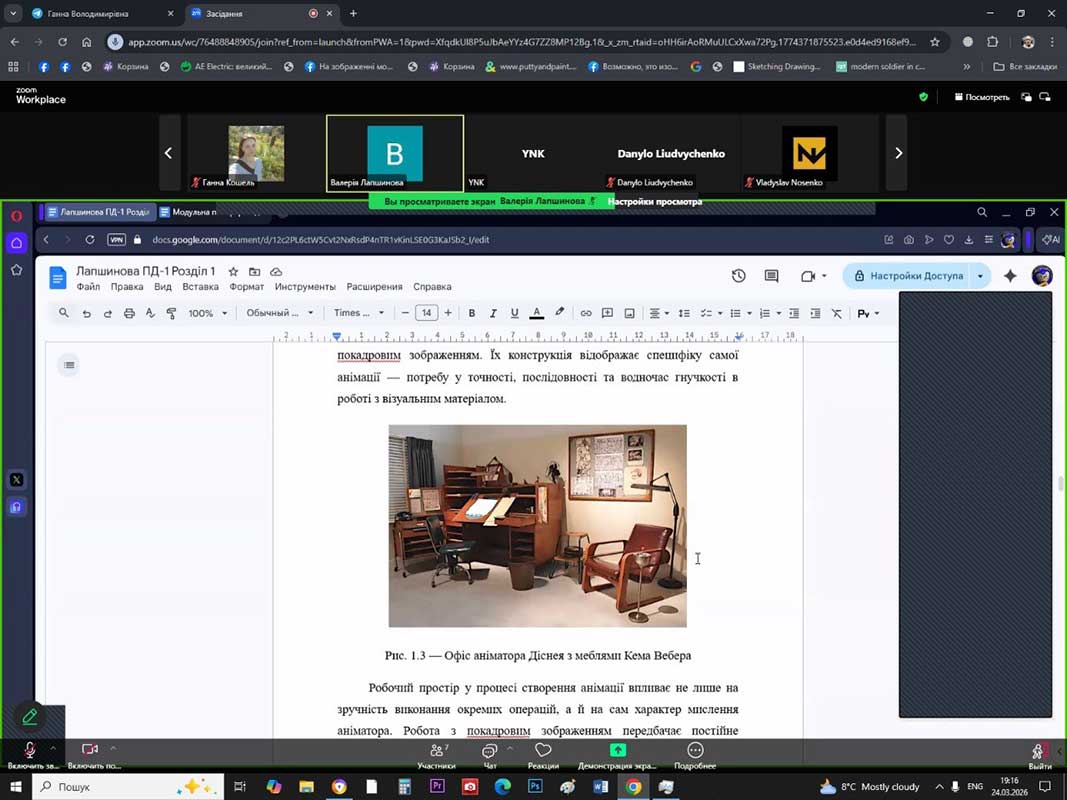Screen dimensions: 1067x800
Task: Turn on the Zoom camera
Action: click(89, 751)
